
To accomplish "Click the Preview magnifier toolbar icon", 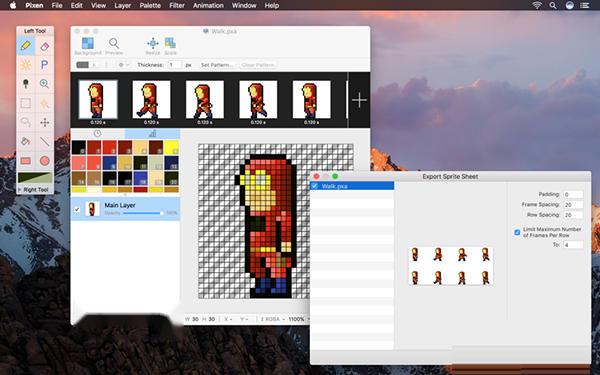I will point(114,46).
